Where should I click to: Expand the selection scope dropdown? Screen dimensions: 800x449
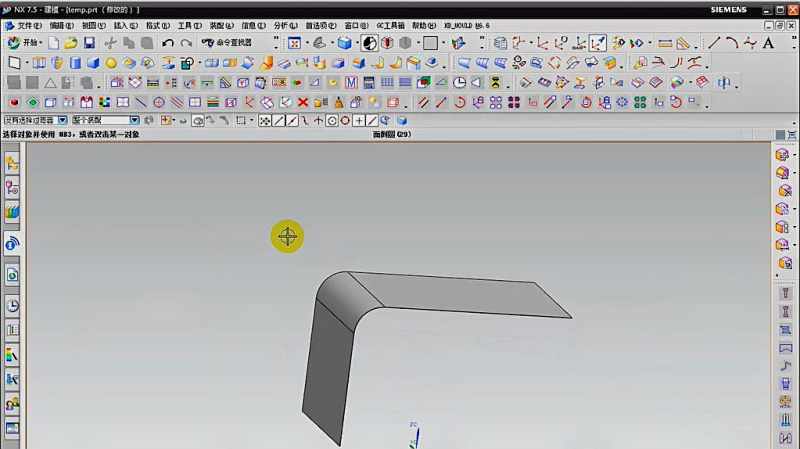[134, 120]
